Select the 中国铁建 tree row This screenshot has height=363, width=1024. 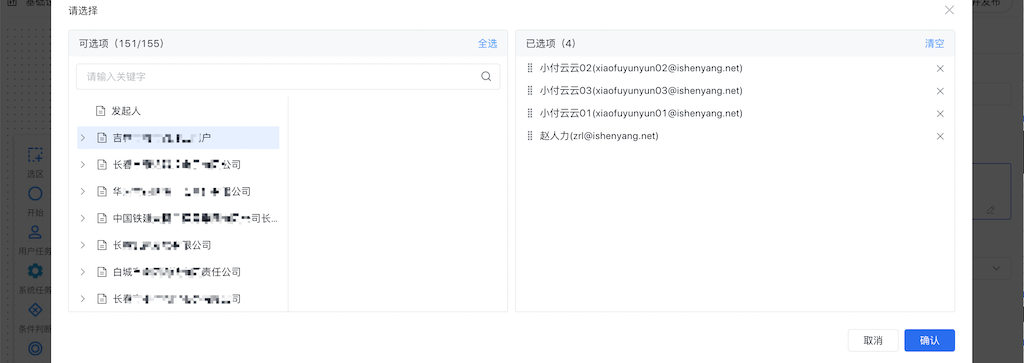click(x=178, y=218)
